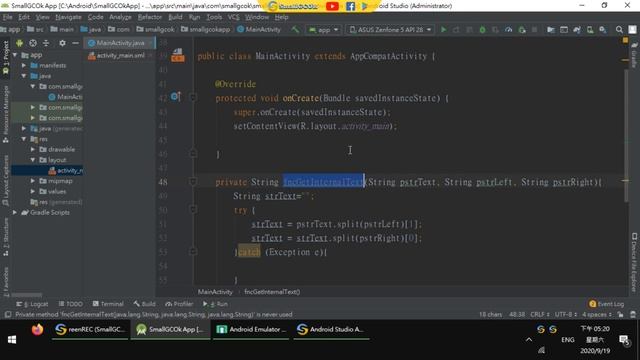Hide the Project panel with the minus icon
The image size is (640, 360).
75,43
